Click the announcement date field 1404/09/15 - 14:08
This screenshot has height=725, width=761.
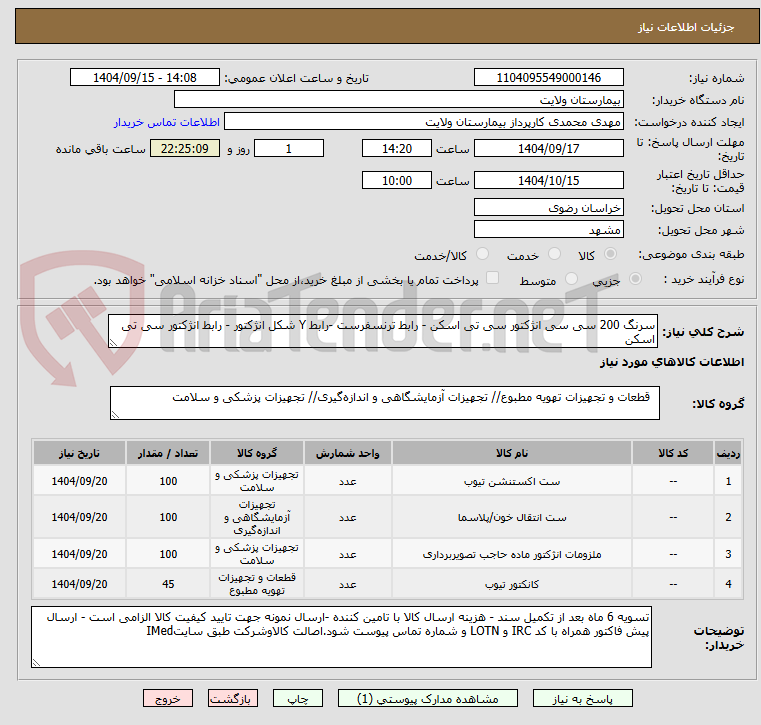click(x=145, y=77)
